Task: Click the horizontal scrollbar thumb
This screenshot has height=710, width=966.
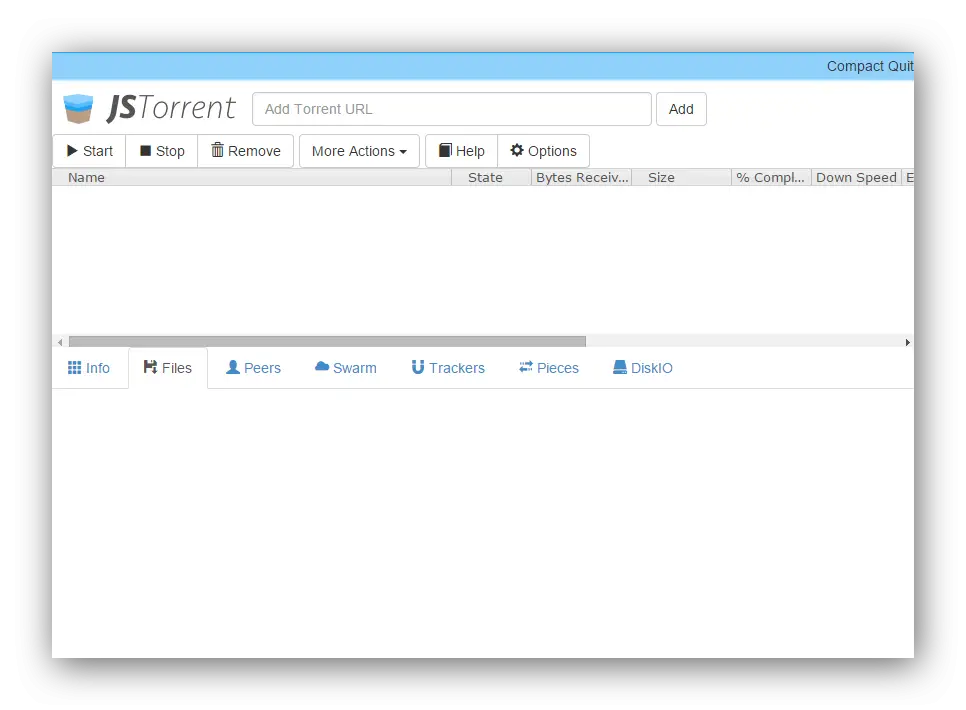Action: click(x=327, y=341)
